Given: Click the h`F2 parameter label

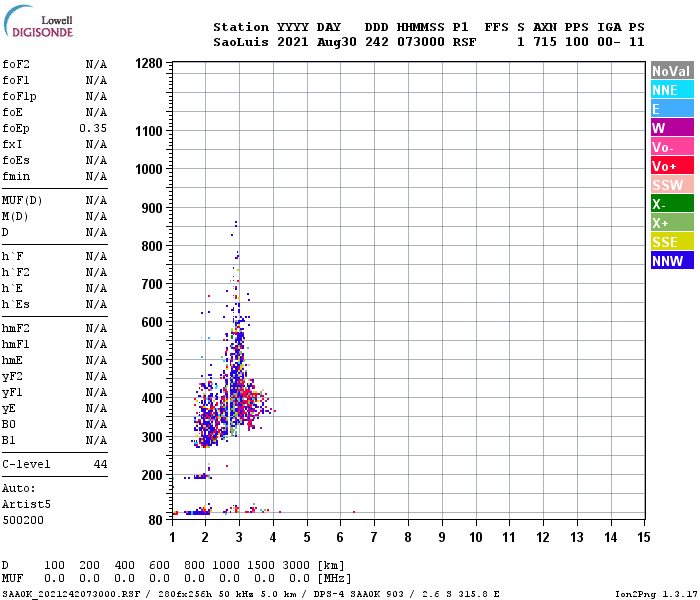Looking at the screenshot, I should click(16, 272).
